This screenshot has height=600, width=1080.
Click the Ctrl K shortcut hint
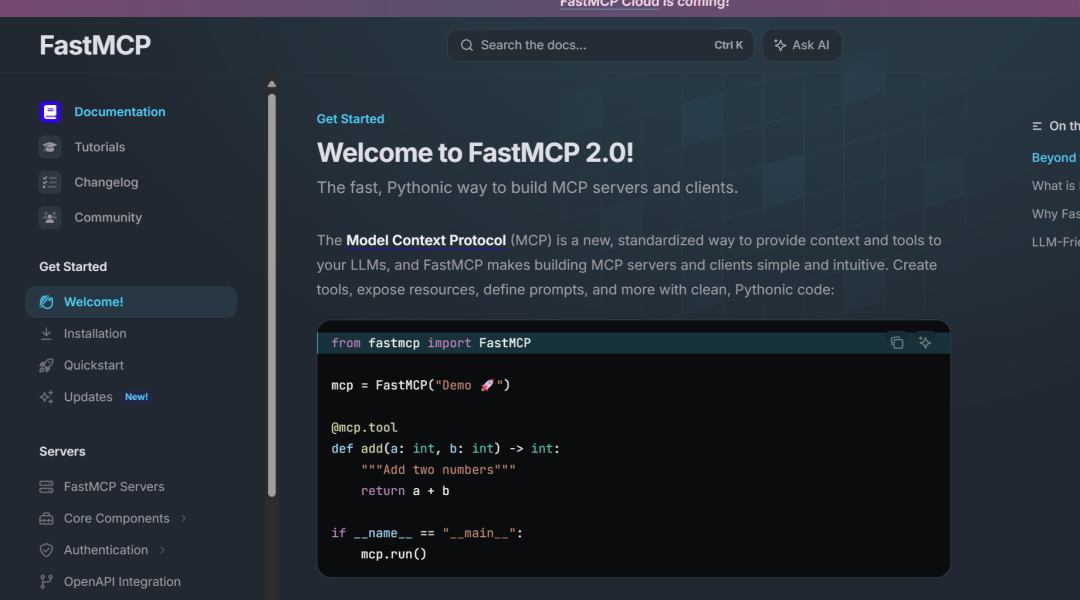(728, 45)
